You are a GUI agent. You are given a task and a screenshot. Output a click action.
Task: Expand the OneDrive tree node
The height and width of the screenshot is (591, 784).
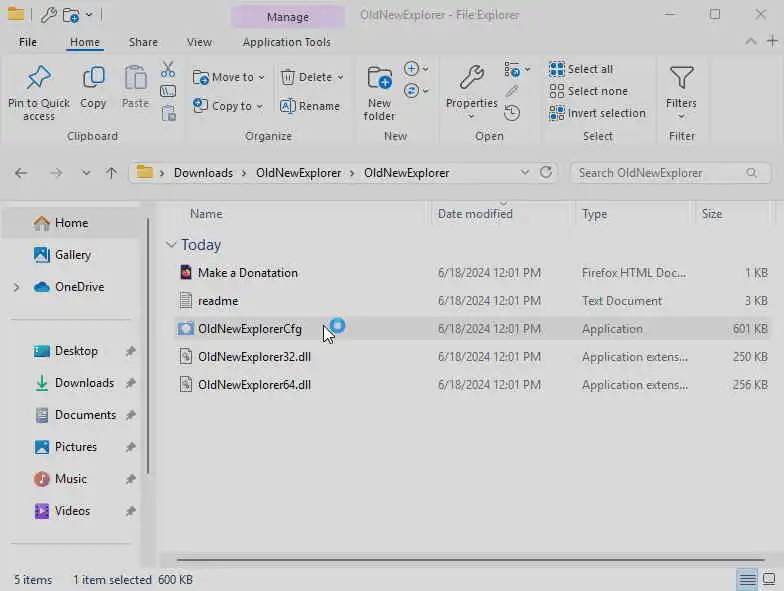[16, 287]
